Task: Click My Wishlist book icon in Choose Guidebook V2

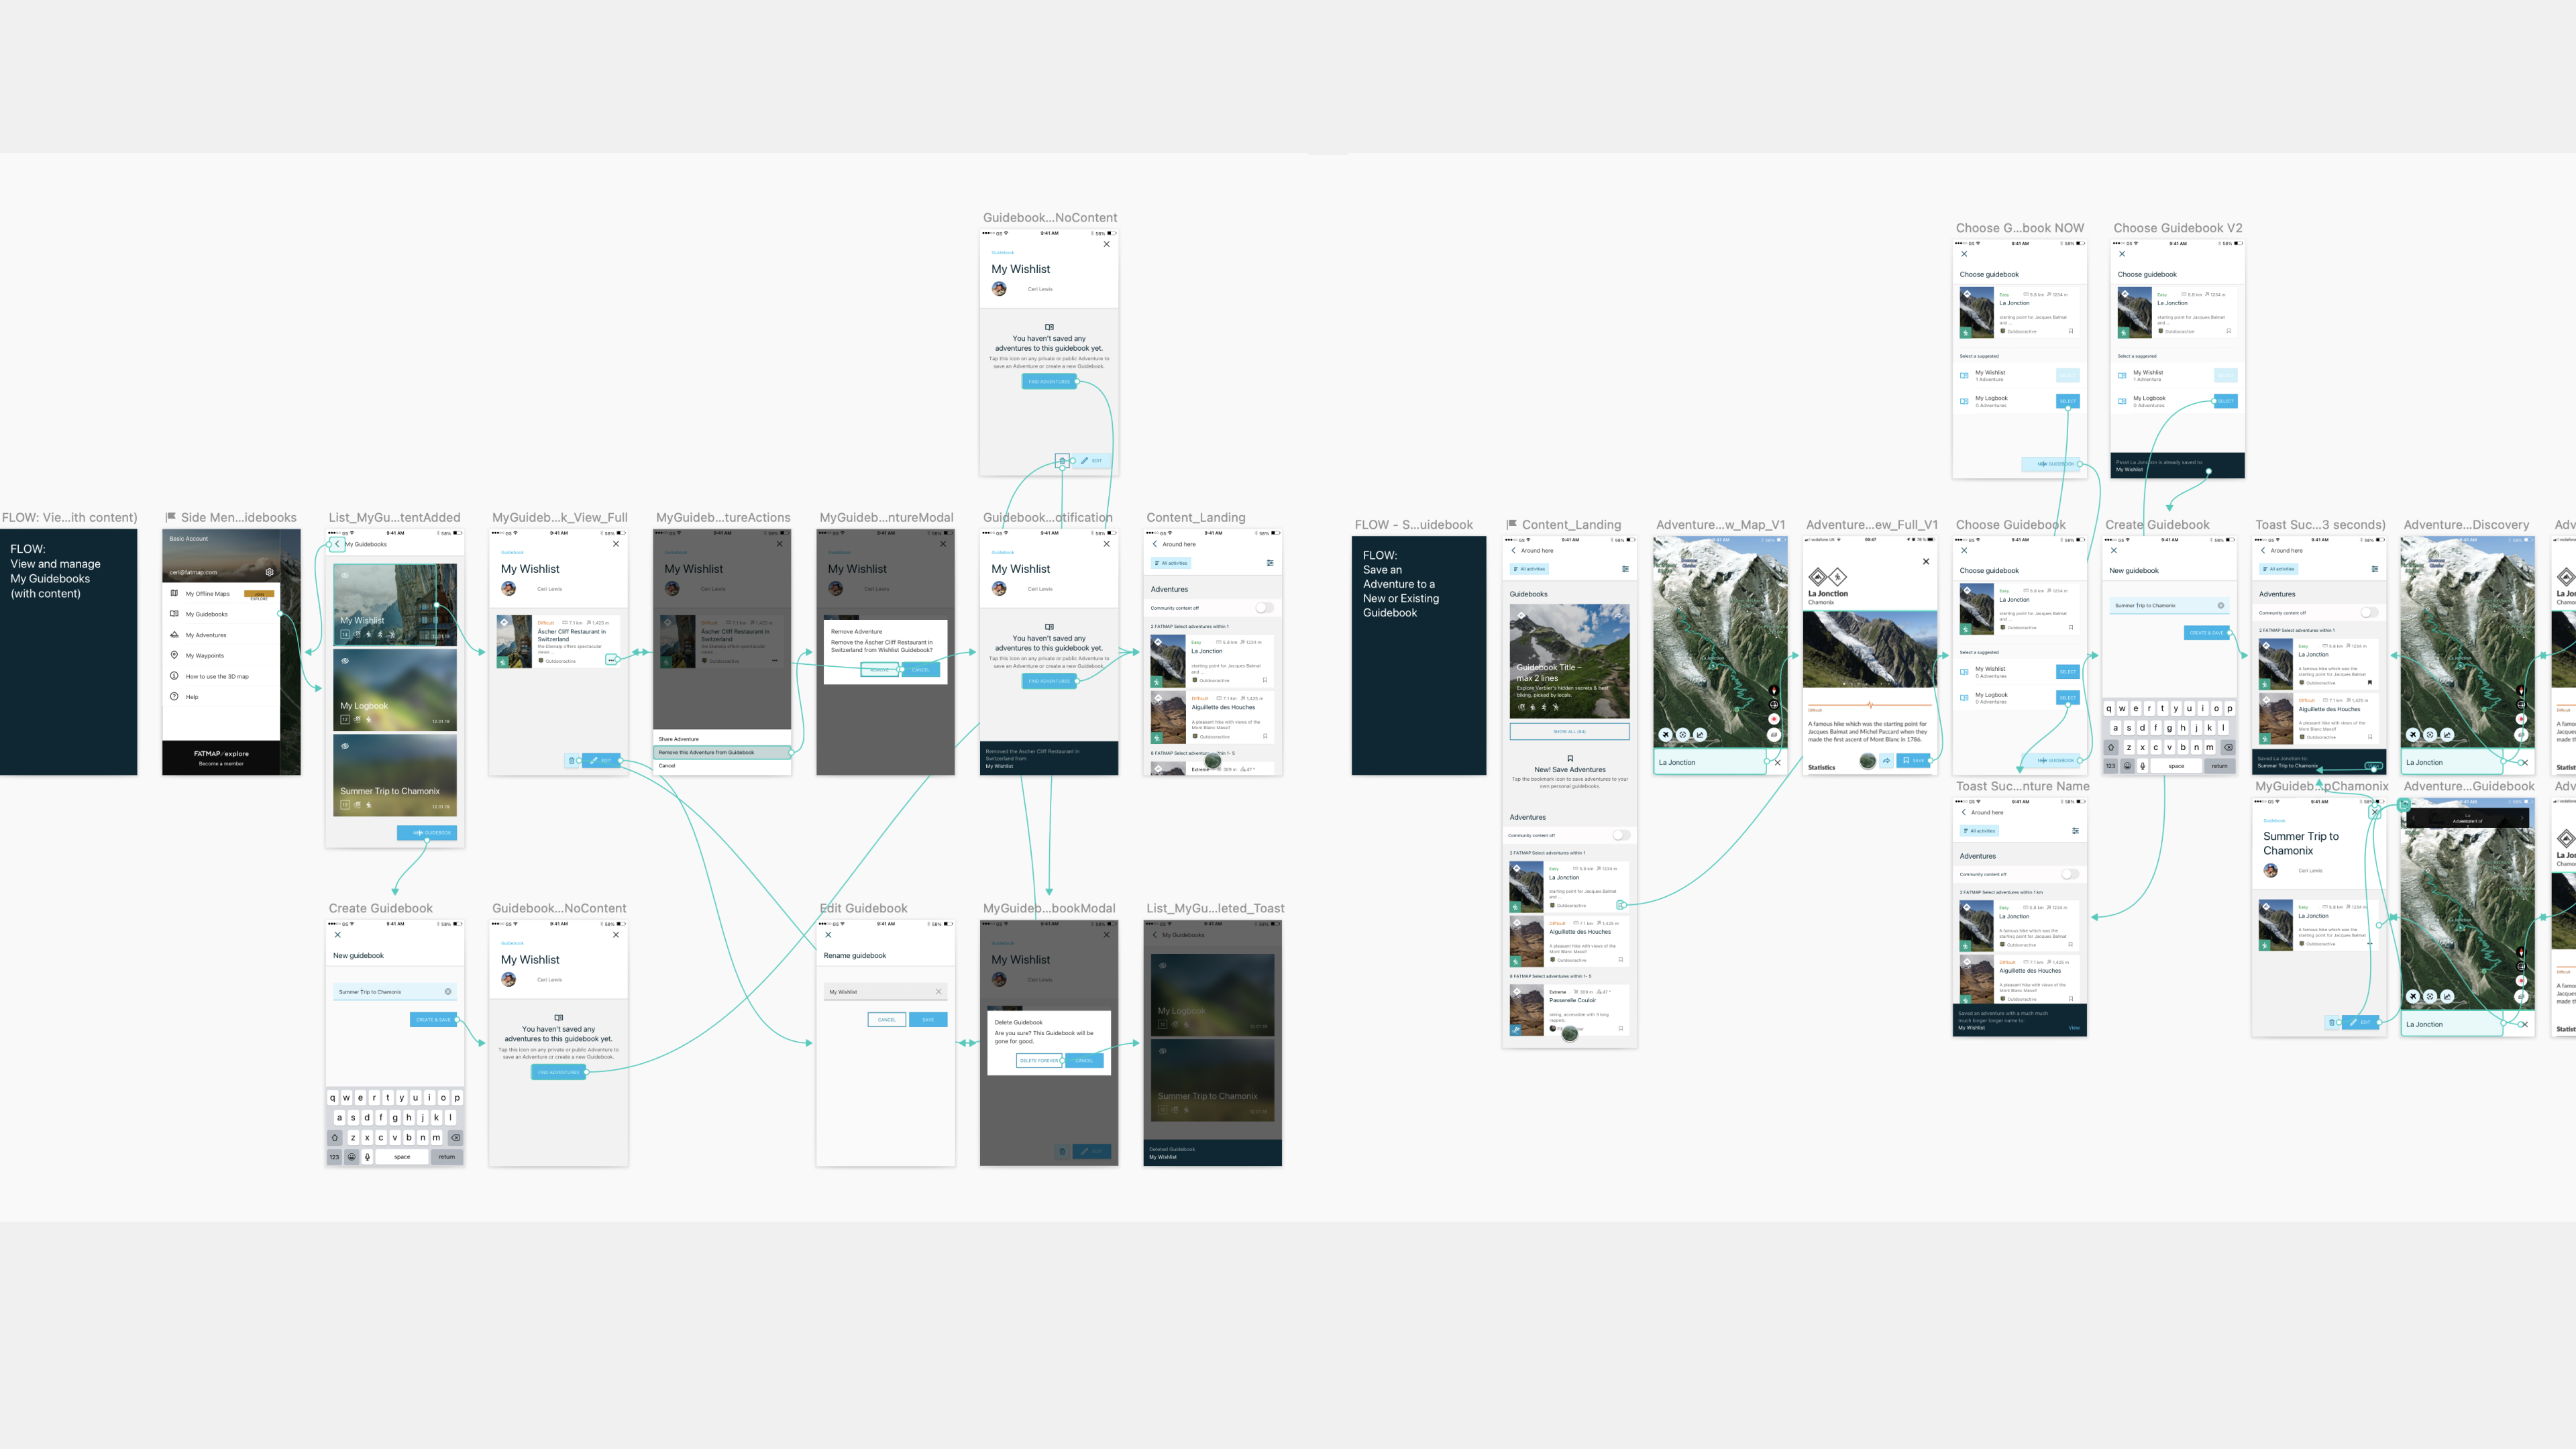Action: 2122,376
